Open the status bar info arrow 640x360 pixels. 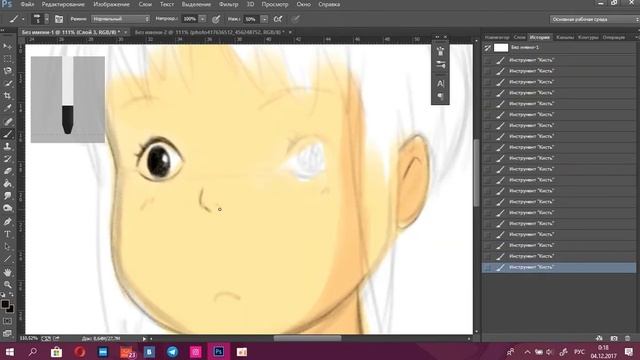(144, 338)
